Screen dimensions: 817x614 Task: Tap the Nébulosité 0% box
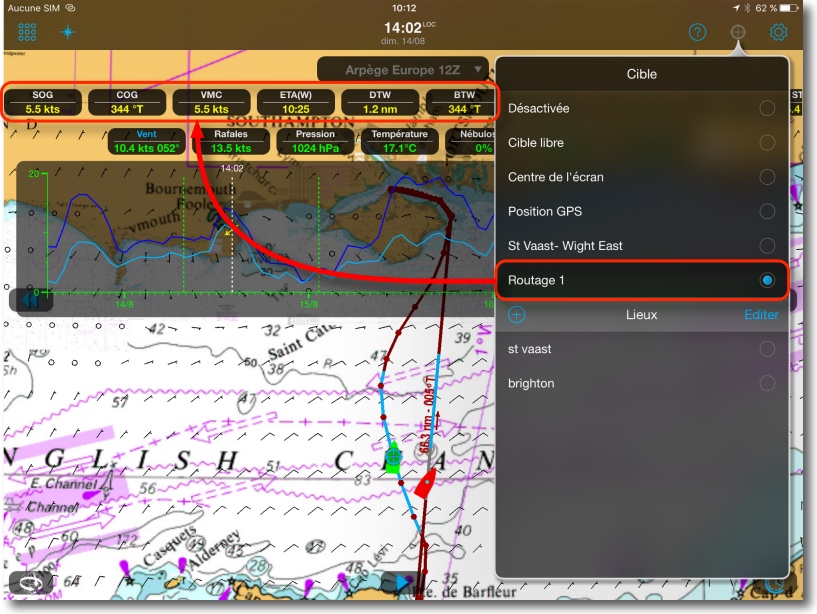click(471, 141)
